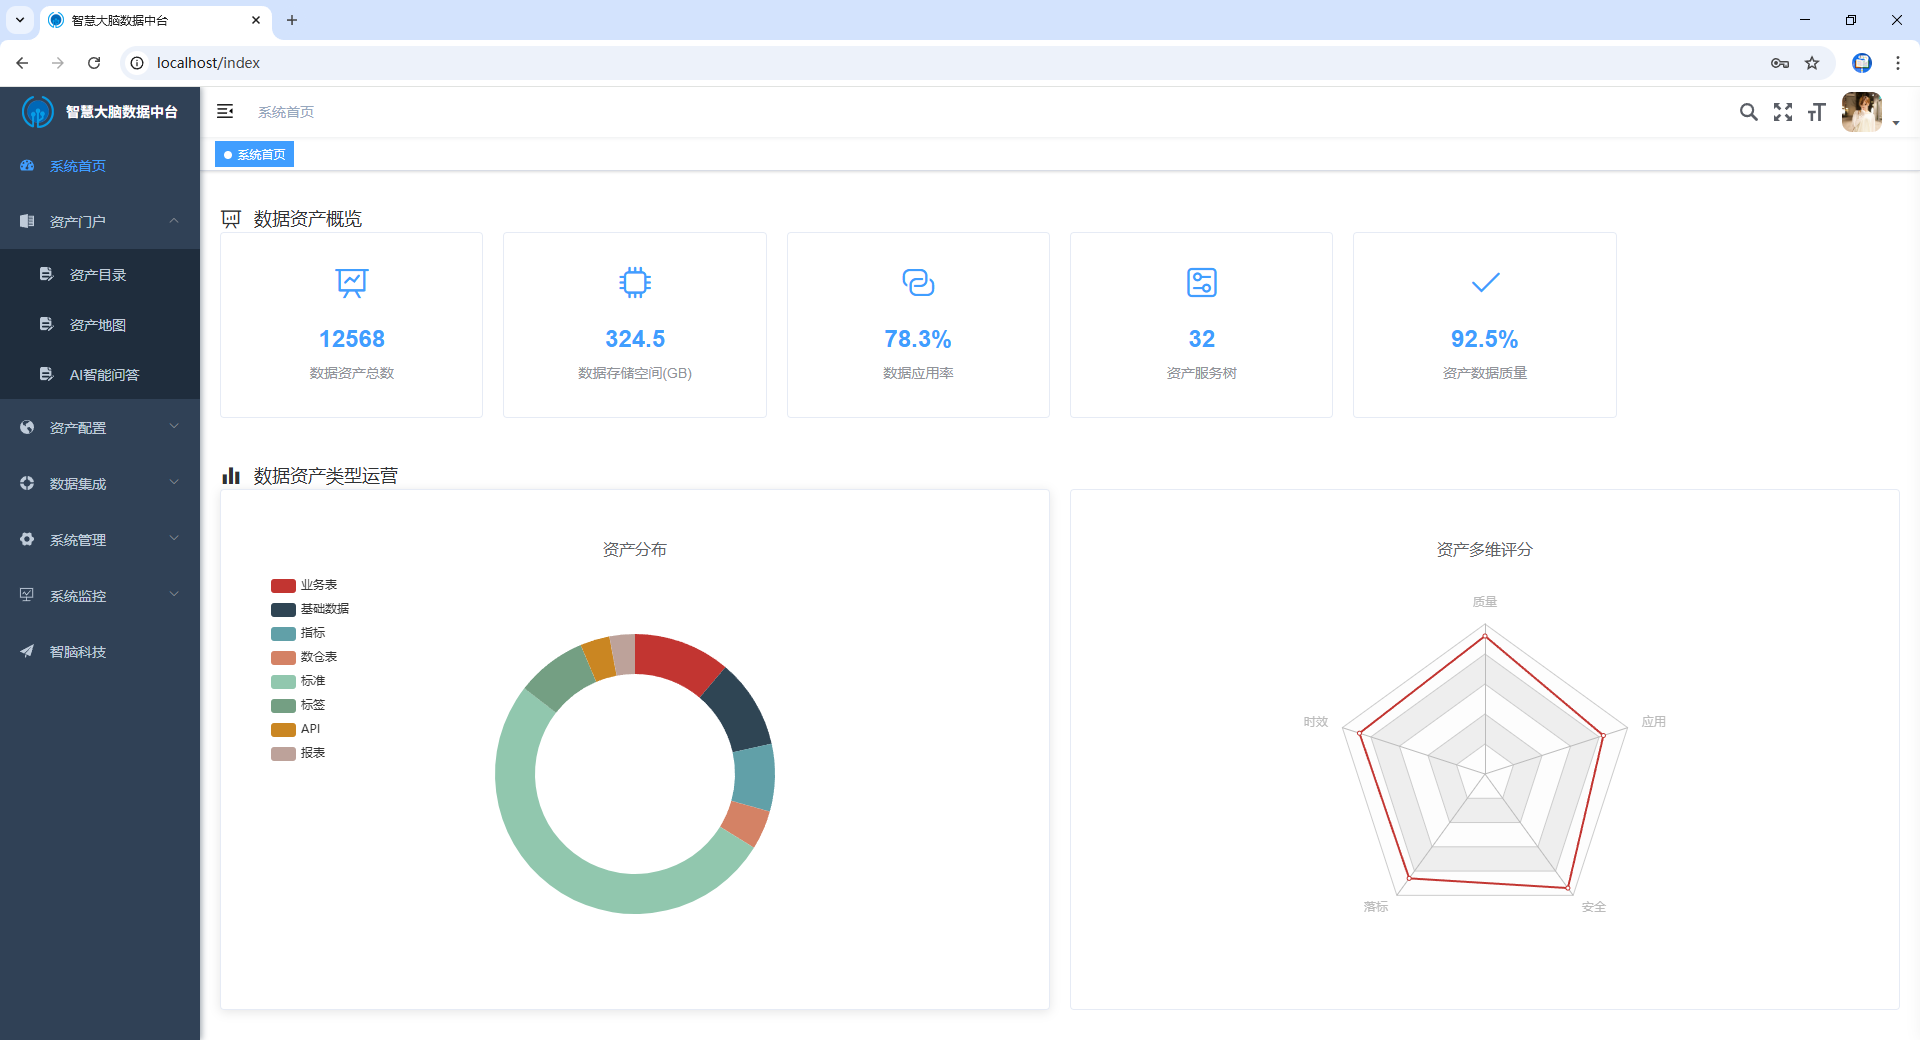Open the 智脑科技 sidebar link
This screenshot has width=1920, height=1040.
tap(78, 652)
